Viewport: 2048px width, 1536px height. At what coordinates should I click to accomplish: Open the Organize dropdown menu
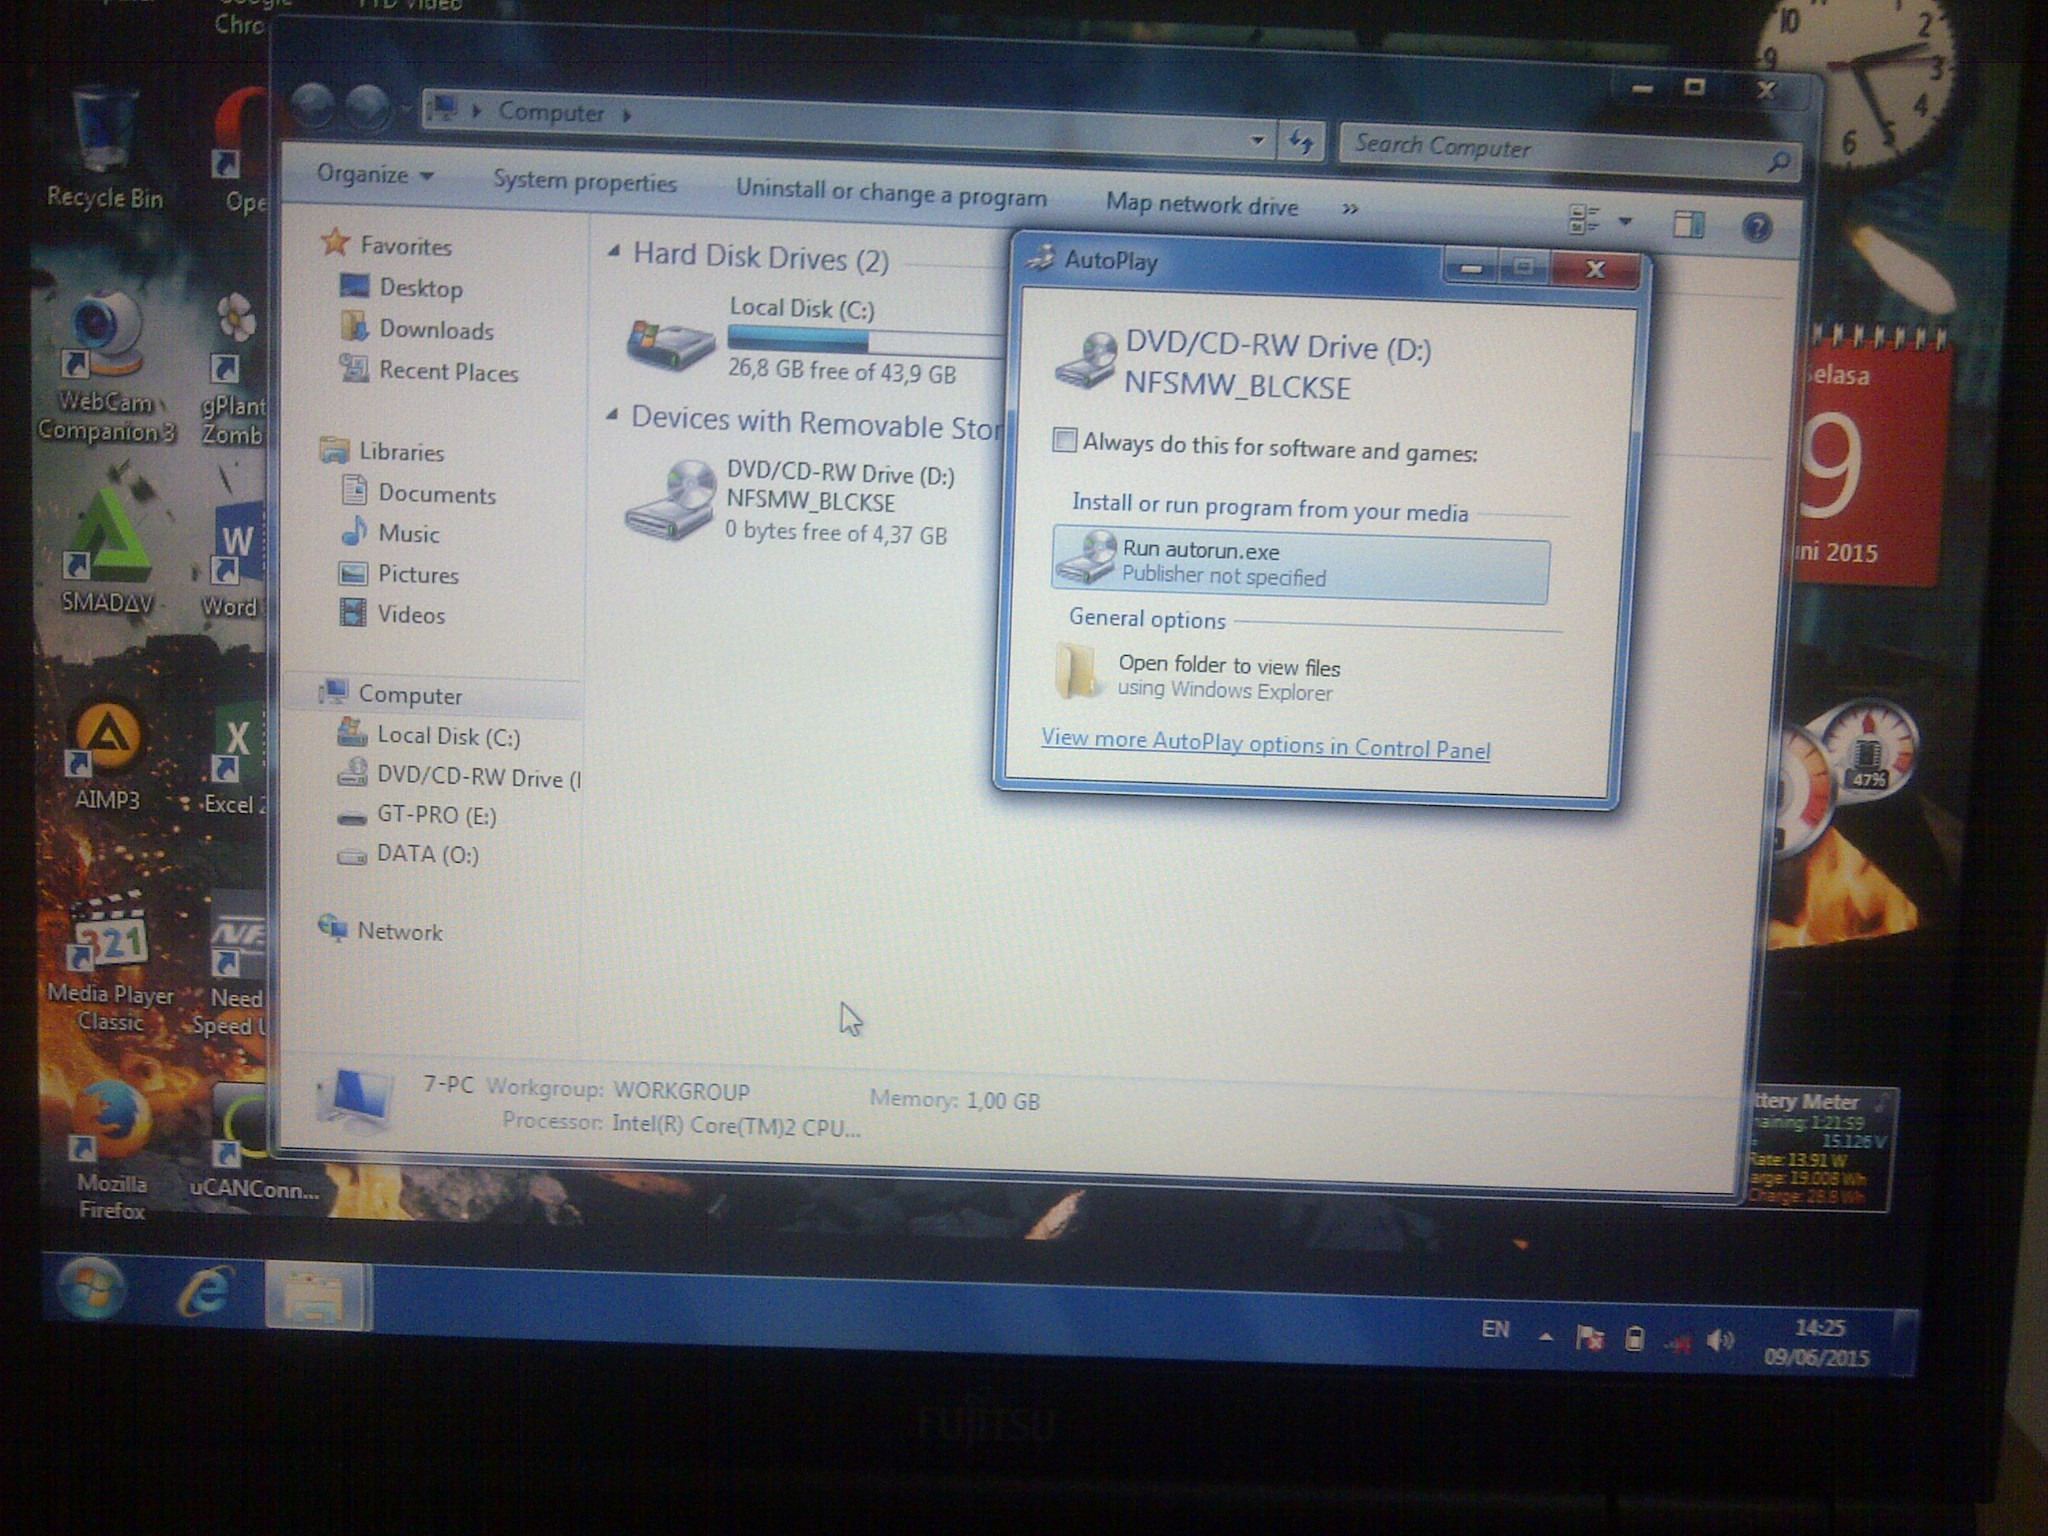pos(375,174)
